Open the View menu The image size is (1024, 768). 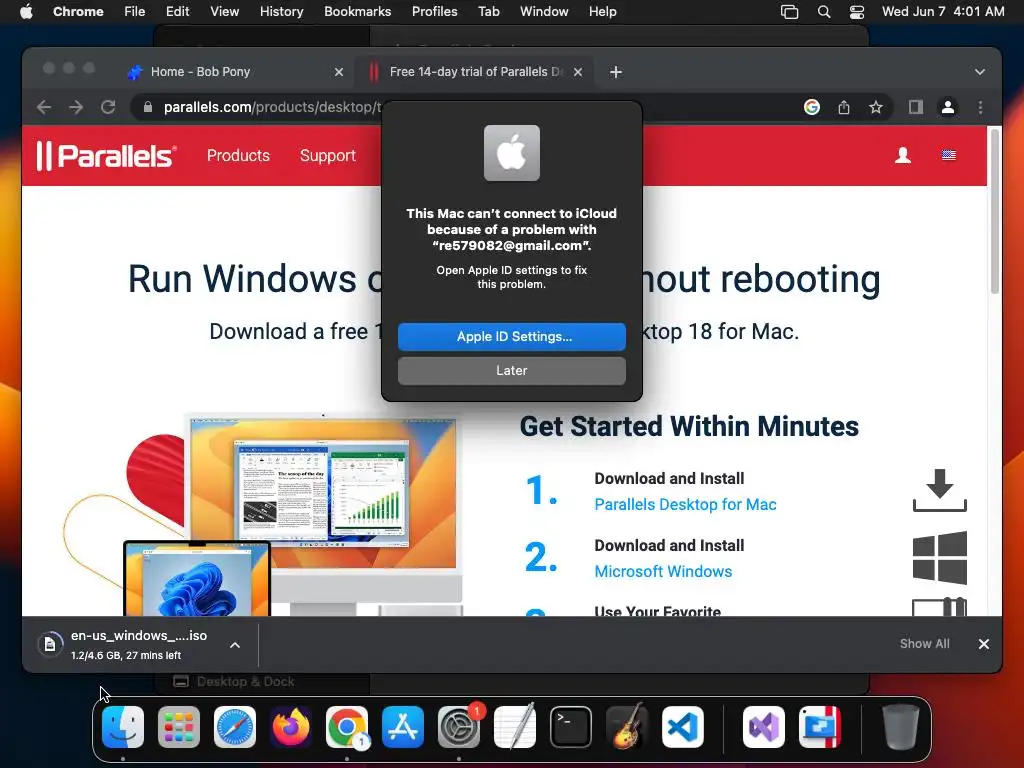tap(225, 12)
